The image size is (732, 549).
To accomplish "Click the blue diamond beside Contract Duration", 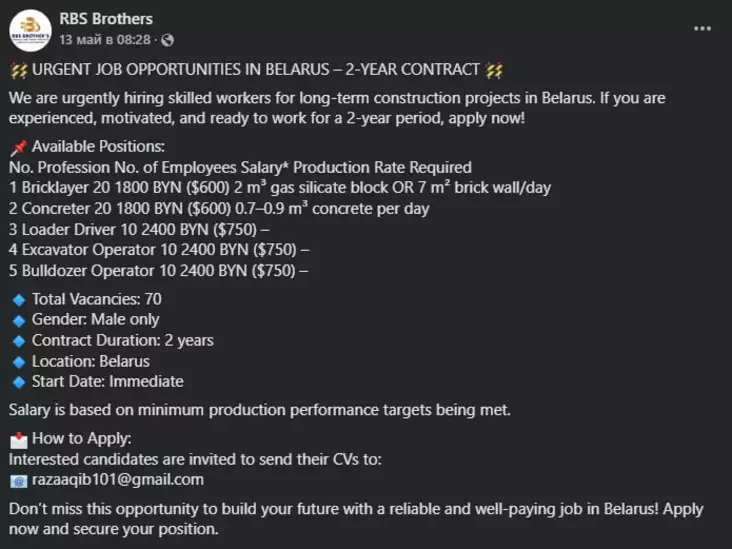I will [19, 341].
